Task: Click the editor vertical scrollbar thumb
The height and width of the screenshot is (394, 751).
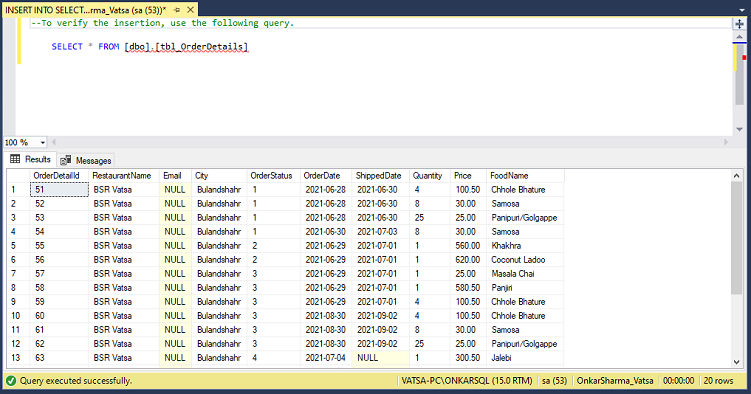Action: (x=740, y=74)
